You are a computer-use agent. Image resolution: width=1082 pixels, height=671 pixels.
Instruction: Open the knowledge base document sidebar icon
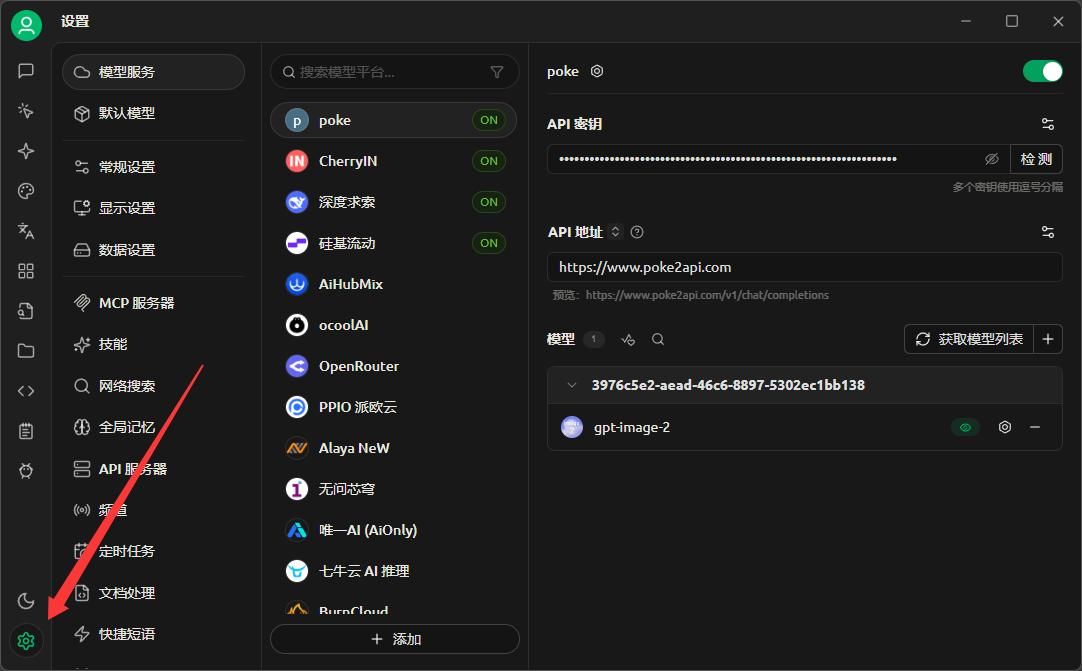(26, 311)
